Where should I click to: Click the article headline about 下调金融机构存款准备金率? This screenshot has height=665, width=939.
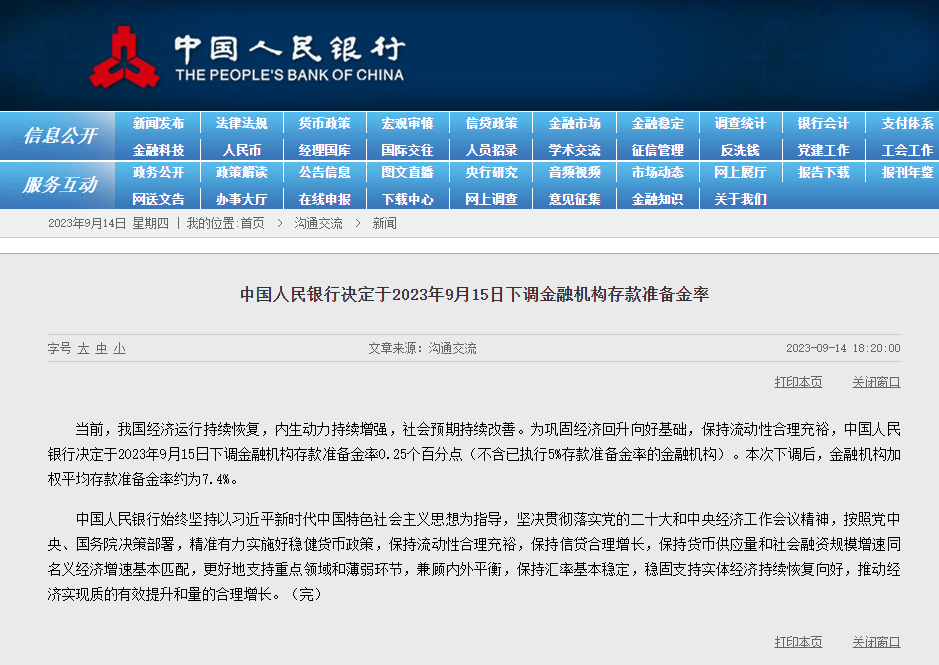pyautogui.click(x=474, y=294)
